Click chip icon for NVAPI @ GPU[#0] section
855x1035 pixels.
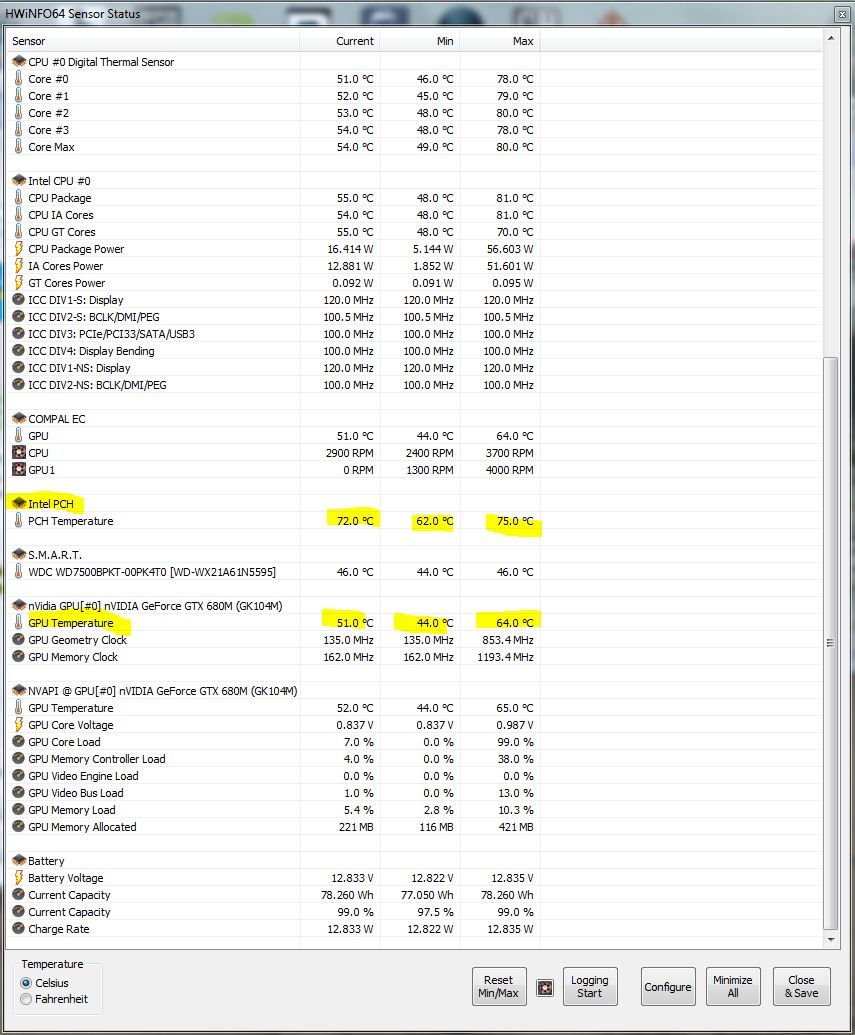tap(19, 690)
